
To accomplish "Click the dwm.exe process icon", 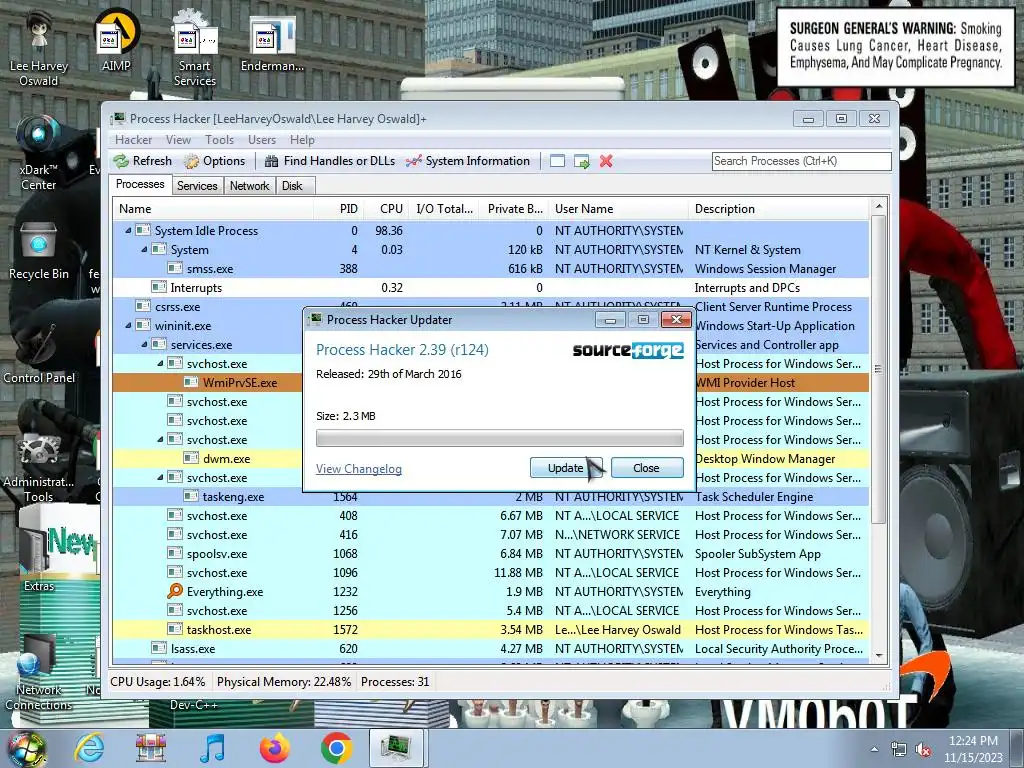I will pyautogui.click(x=191, y=458).
